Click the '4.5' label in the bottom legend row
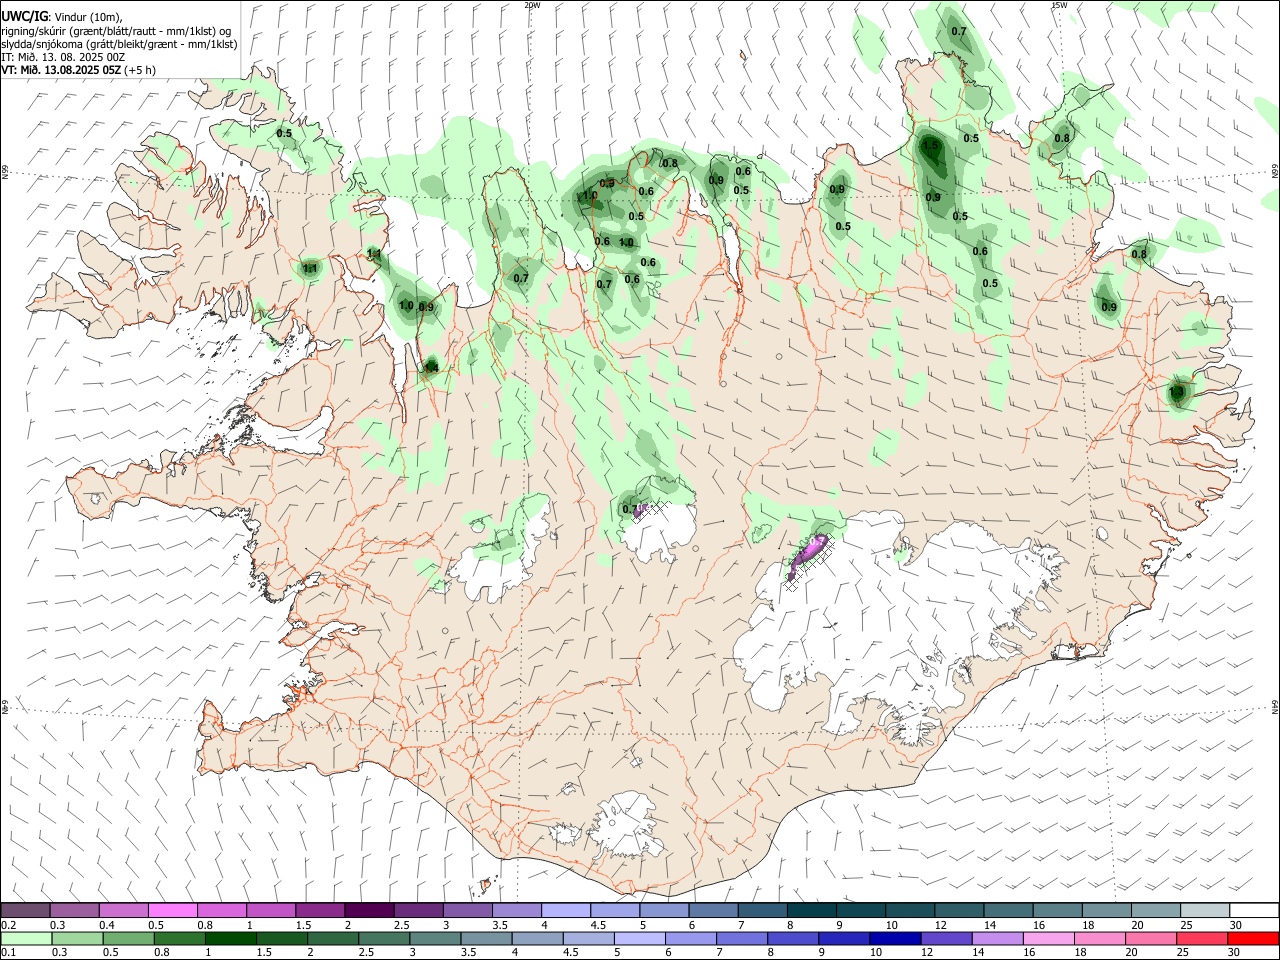The height and width of the screenshot is (960, 1280). click(x=569, y=953)
